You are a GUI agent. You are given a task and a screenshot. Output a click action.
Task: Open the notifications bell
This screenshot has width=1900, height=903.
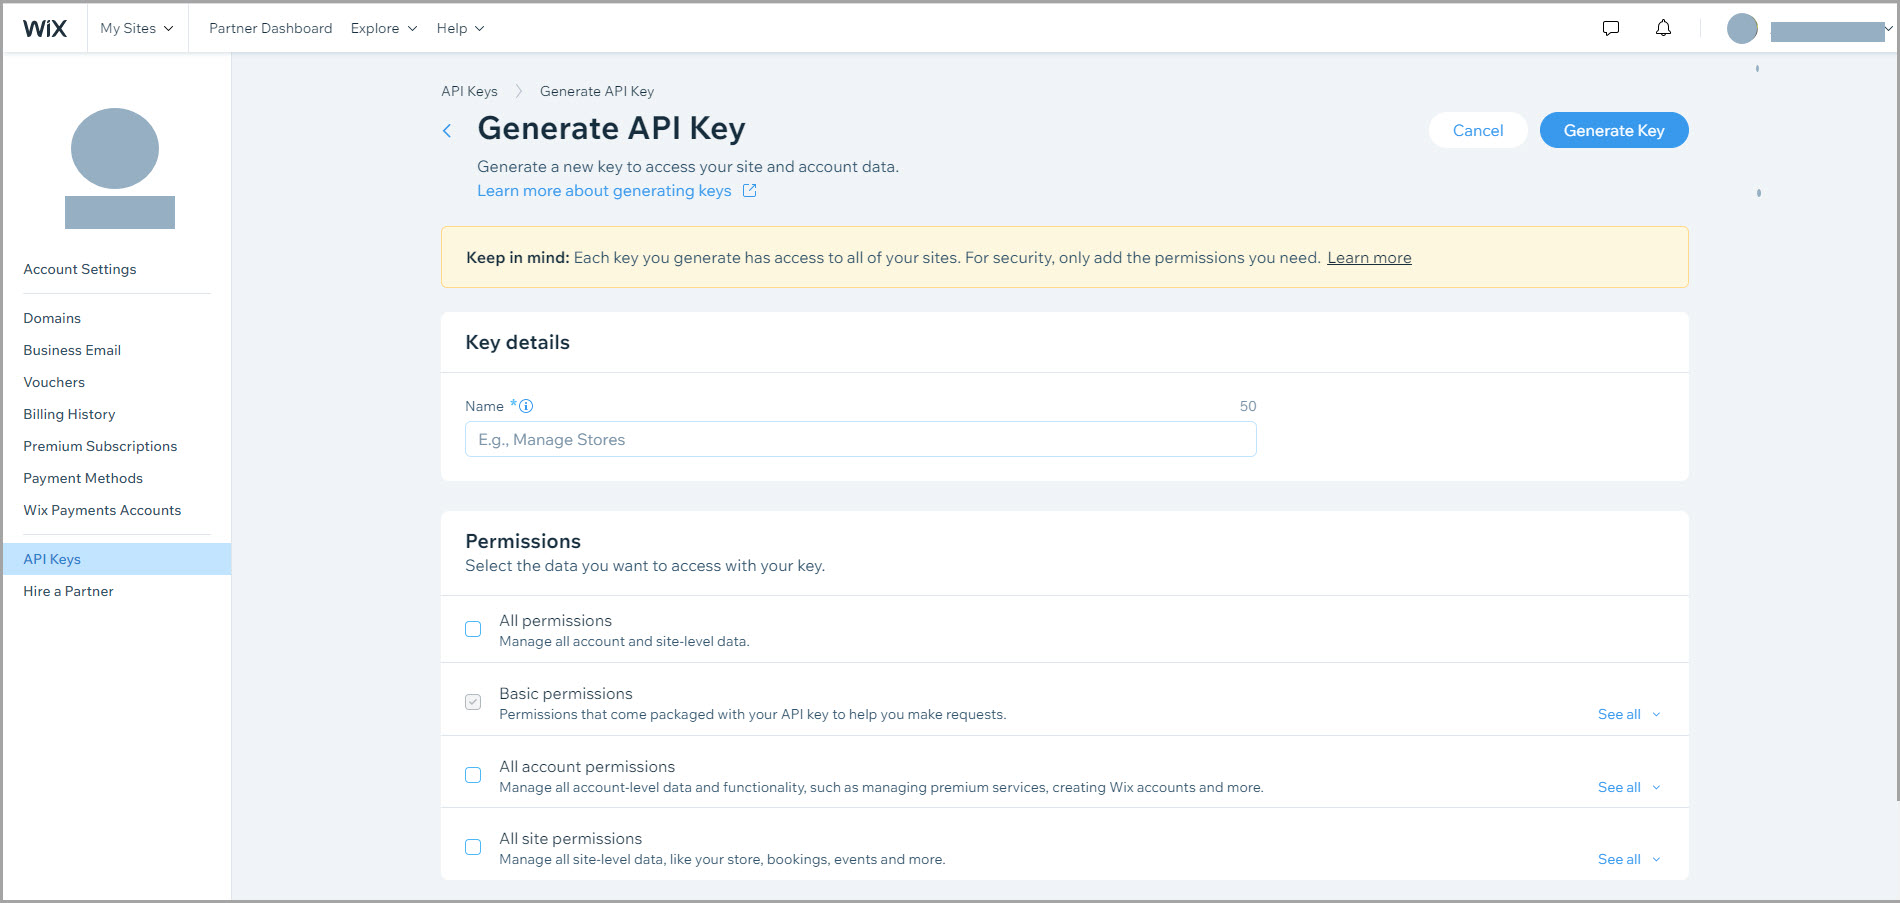(1663, 28)
